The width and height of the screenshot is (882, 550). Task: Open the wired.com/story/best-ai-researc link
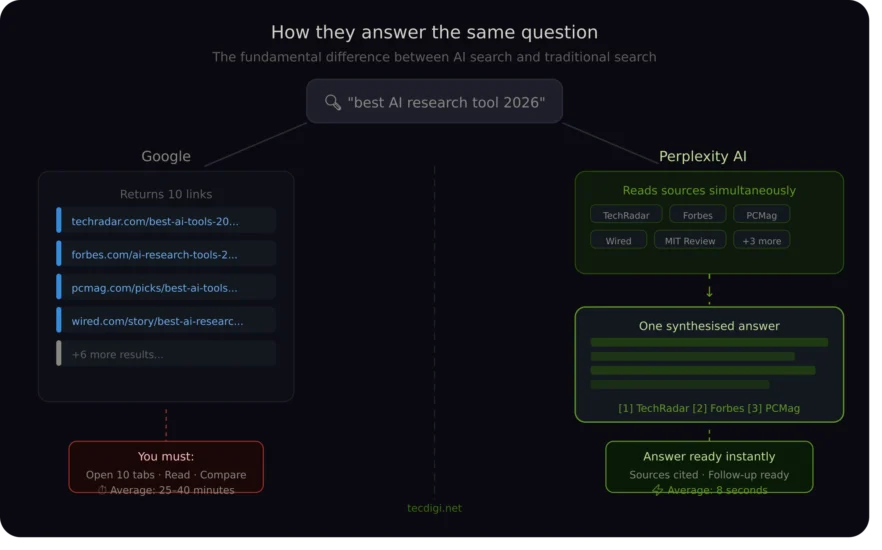166,321
